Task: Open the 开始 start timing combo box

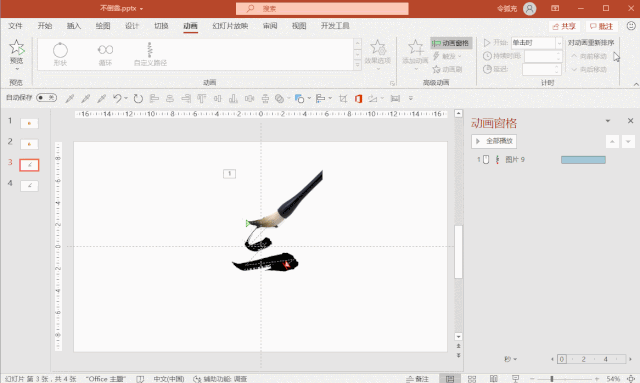Action: 536,43
